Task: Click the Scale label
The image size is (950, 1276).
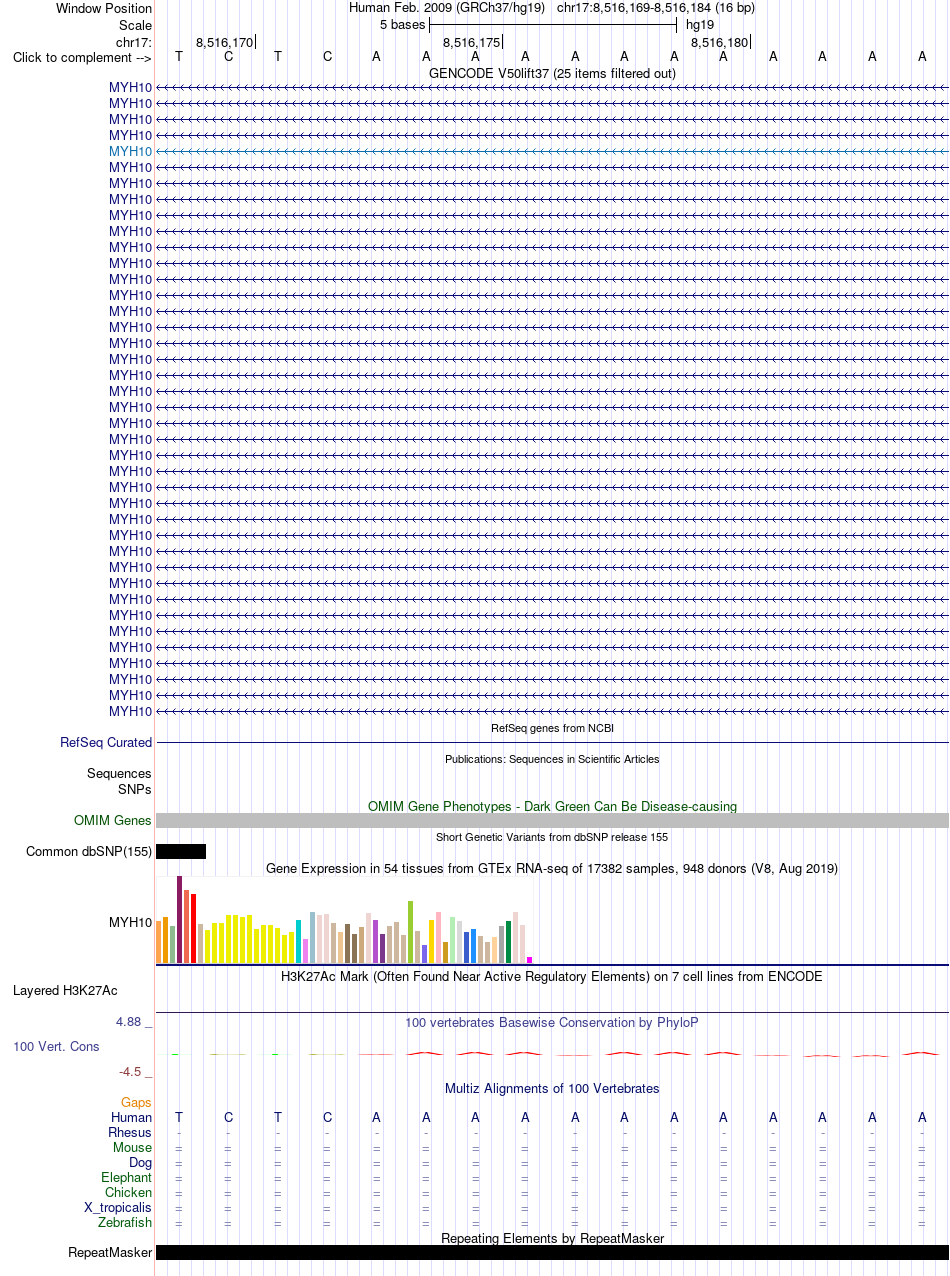Action: (x=135, y=25)
